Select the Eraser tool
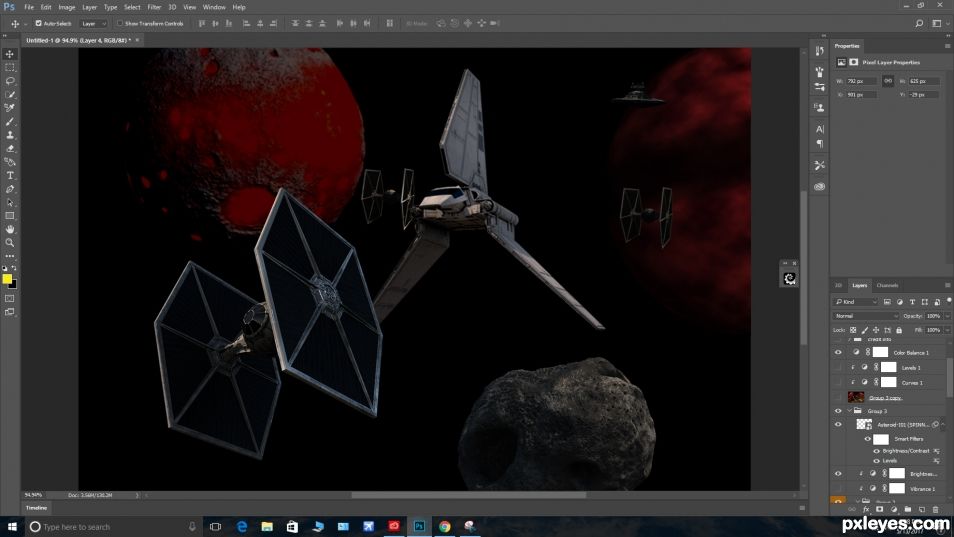954x537 pixels. coord(10,148)
